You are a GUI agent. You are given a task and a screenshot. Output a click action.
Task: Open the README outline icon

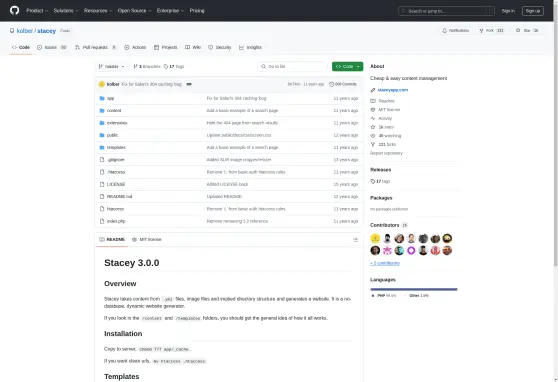(x=355, y=240)
